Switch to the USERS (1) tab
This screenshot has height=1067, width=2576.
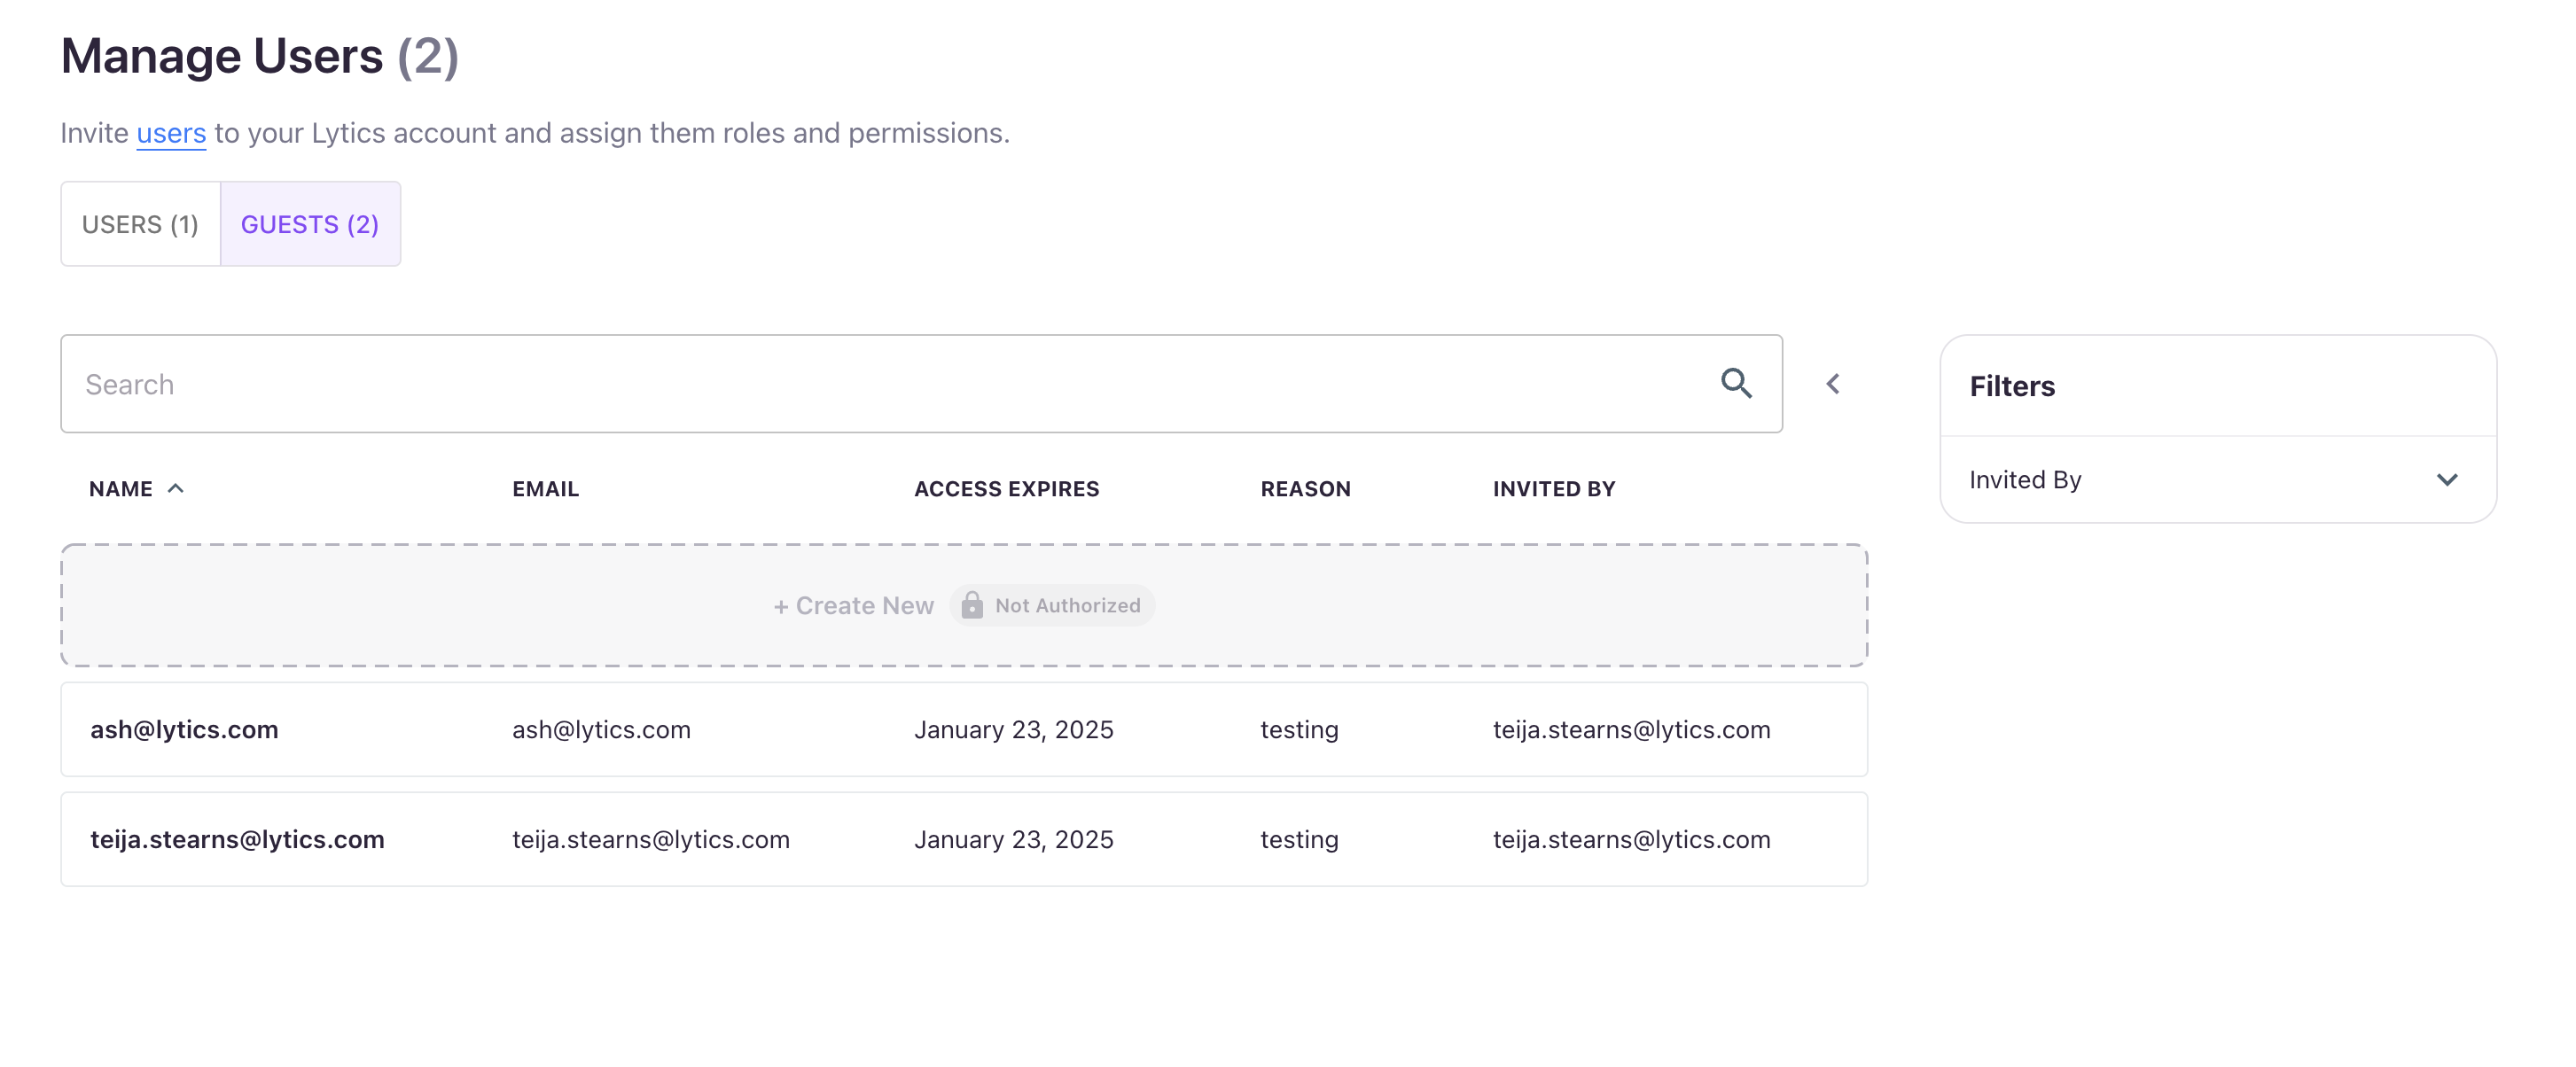[140, 224]
